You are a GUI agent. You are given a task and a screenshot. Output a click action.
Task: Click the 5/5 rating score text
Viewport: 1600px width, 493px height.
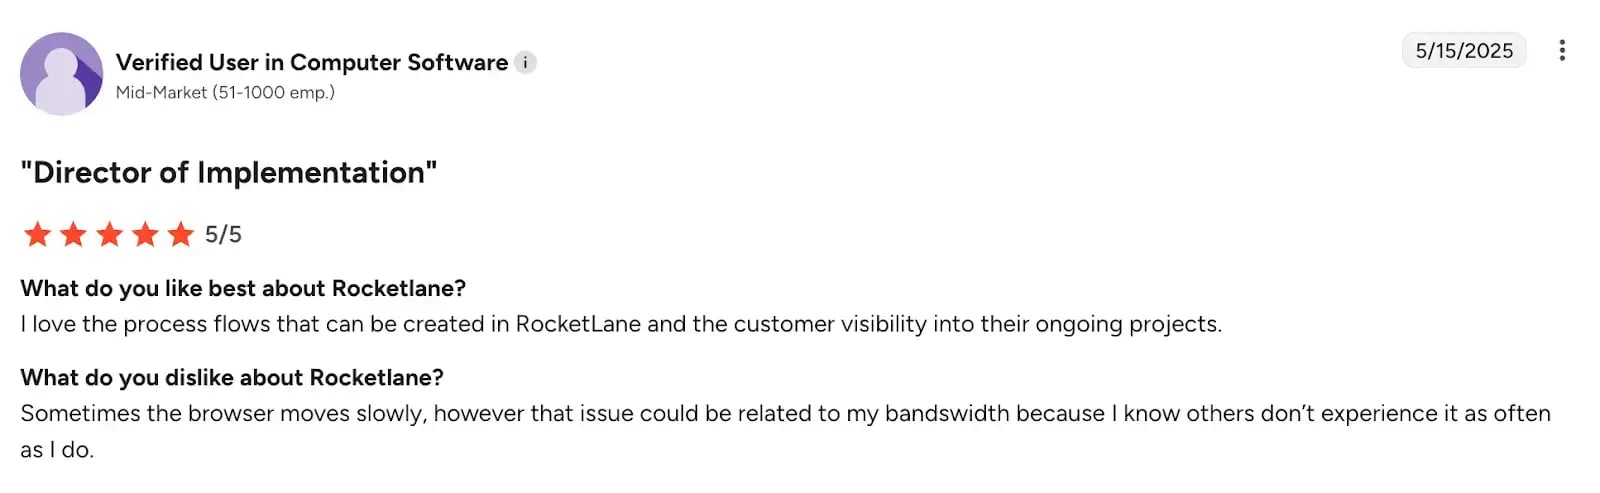[x=223, y=235]
